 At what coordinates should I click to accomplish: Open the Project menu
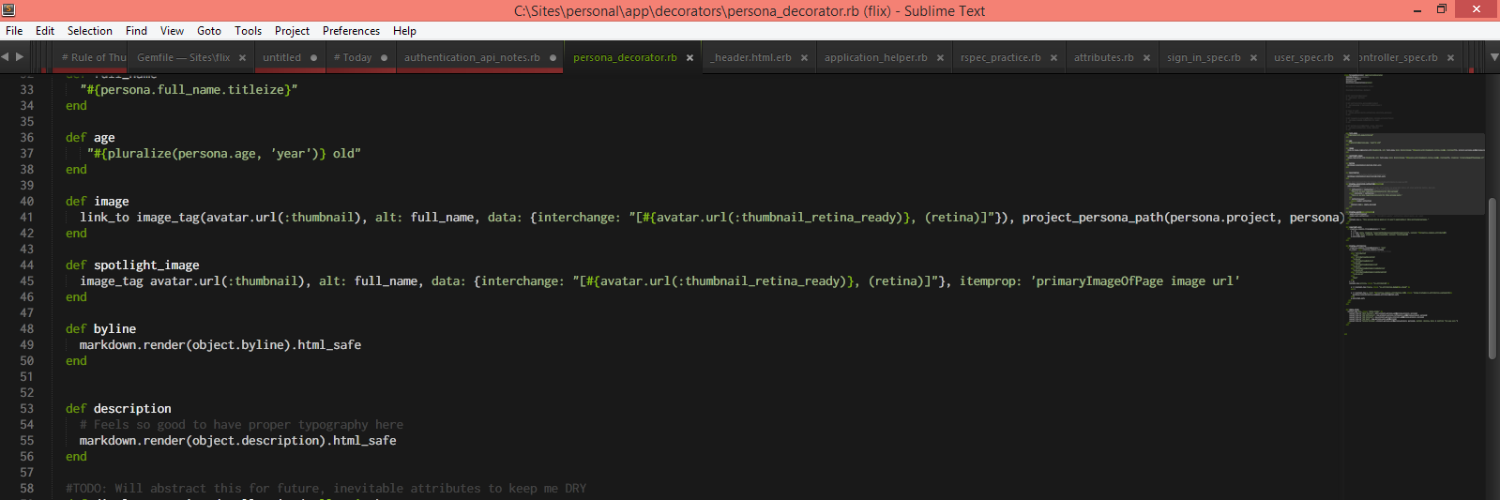pyautogui.click(x=292, y=31)
